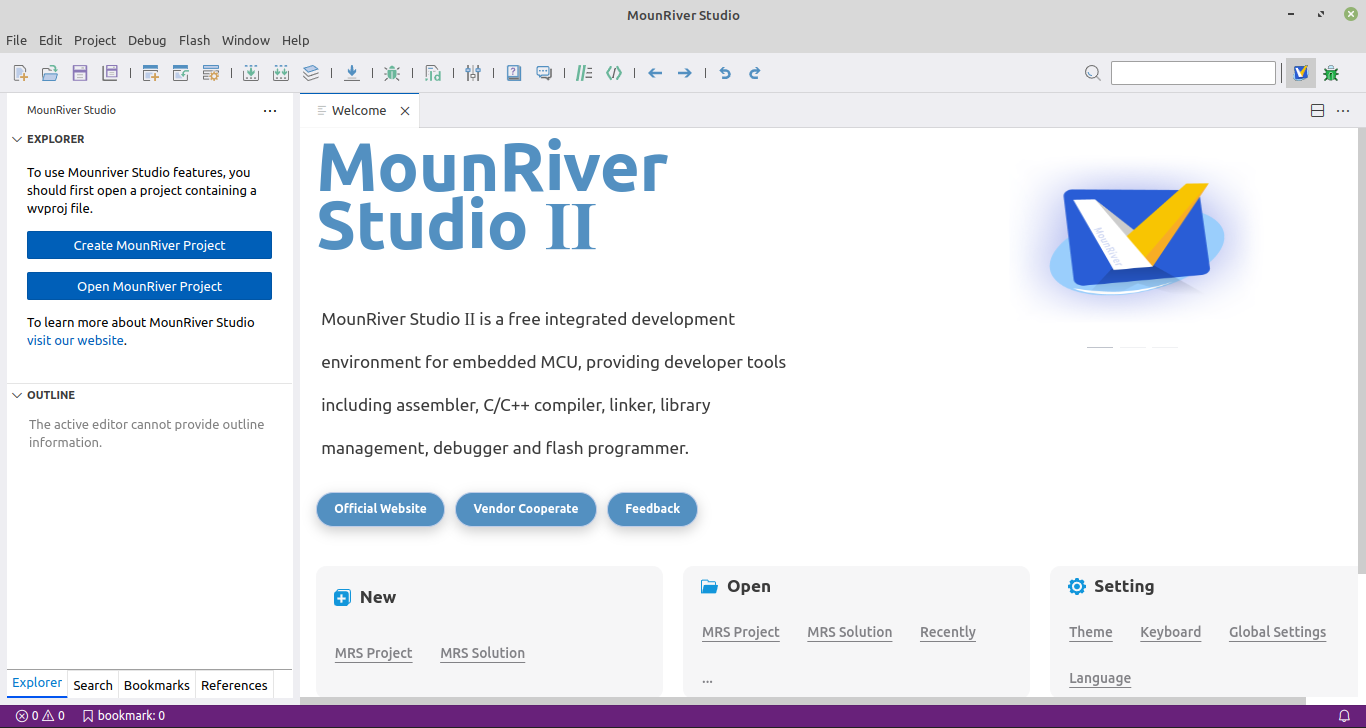Click the green 'id' document toolbar icon
Image resolution: width=1366 pixels, height=728 pixels.
(x=433, y=73)
